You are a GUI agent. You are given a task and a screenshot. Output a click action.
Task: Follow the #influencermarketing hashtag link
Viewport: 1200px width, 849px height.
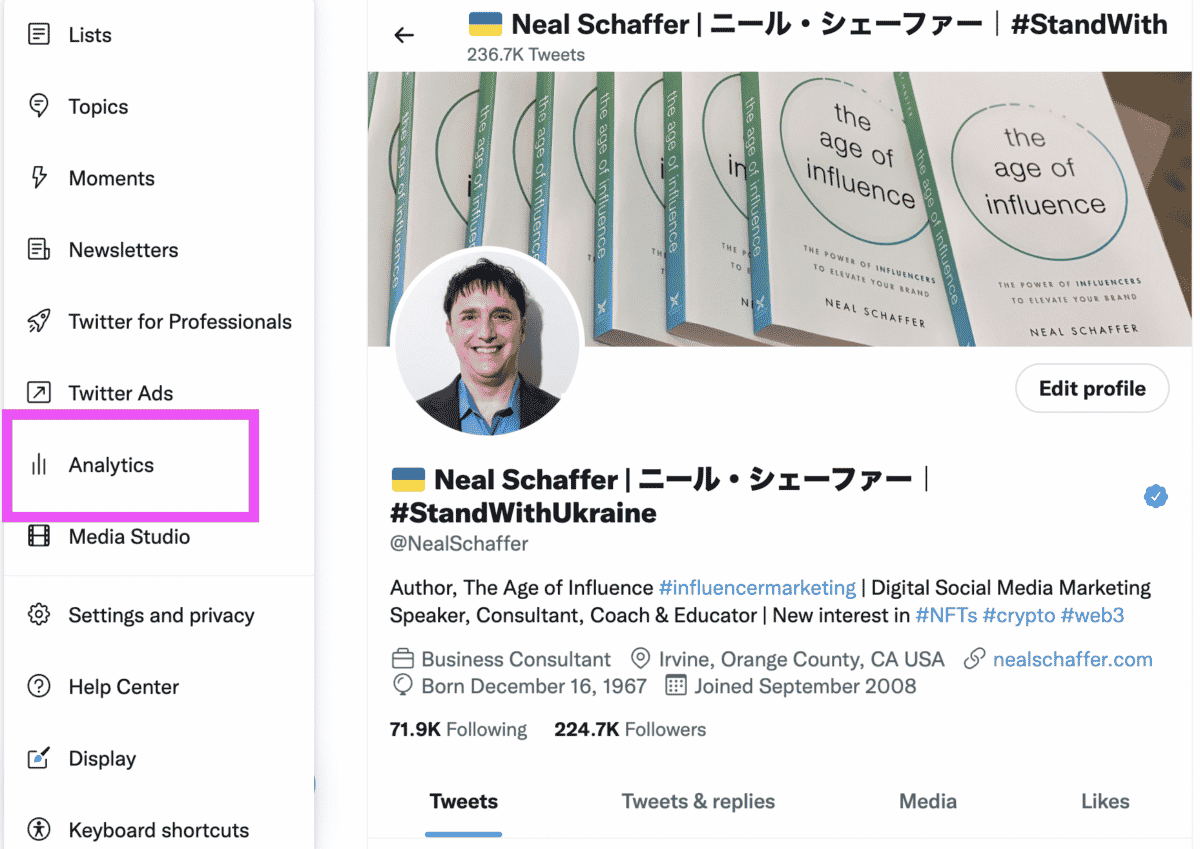tap(757, 588)
